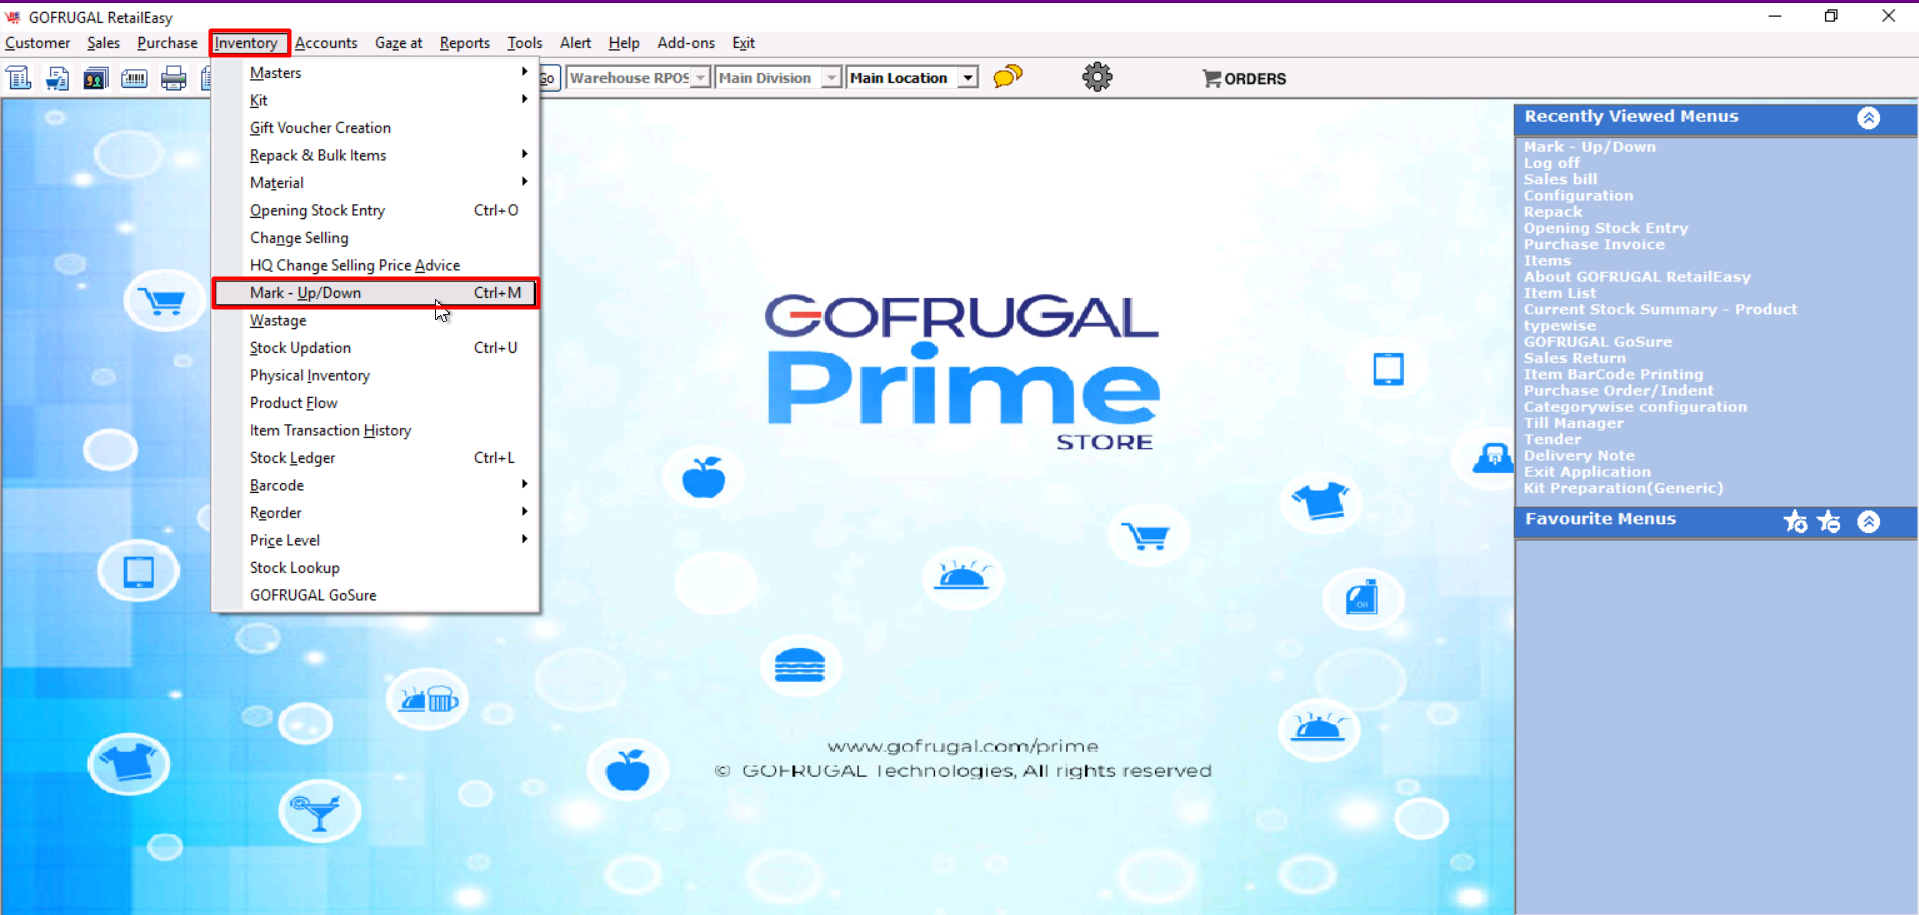Open recently viewed Kit Preparation(Generic) link

1623,488
